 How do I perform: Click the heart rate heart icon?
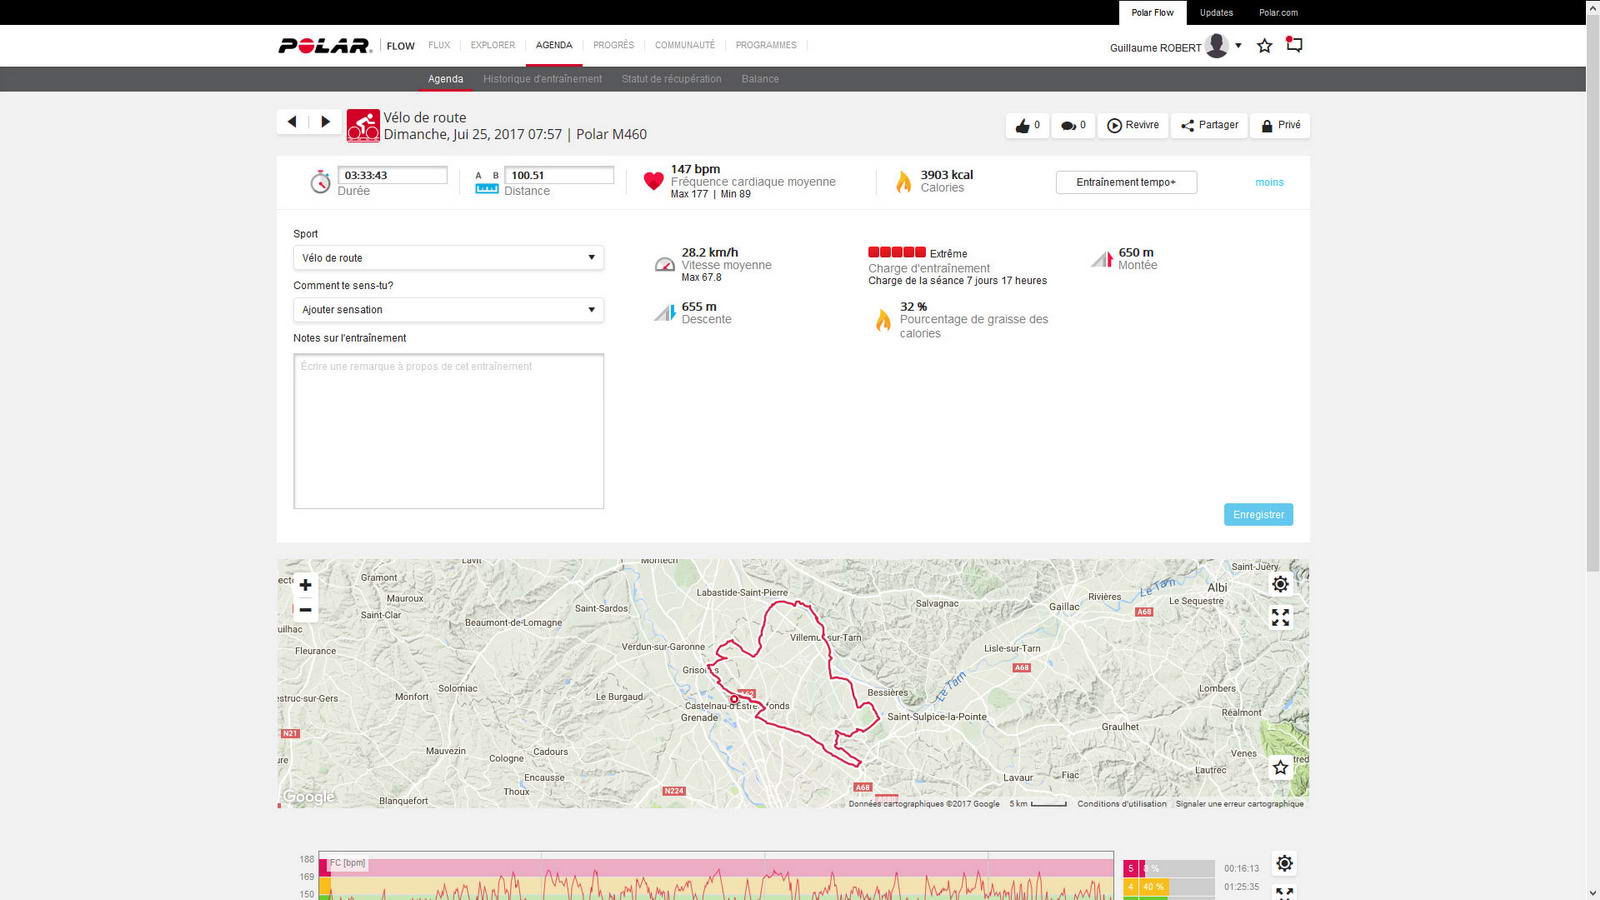pos(653,181)
